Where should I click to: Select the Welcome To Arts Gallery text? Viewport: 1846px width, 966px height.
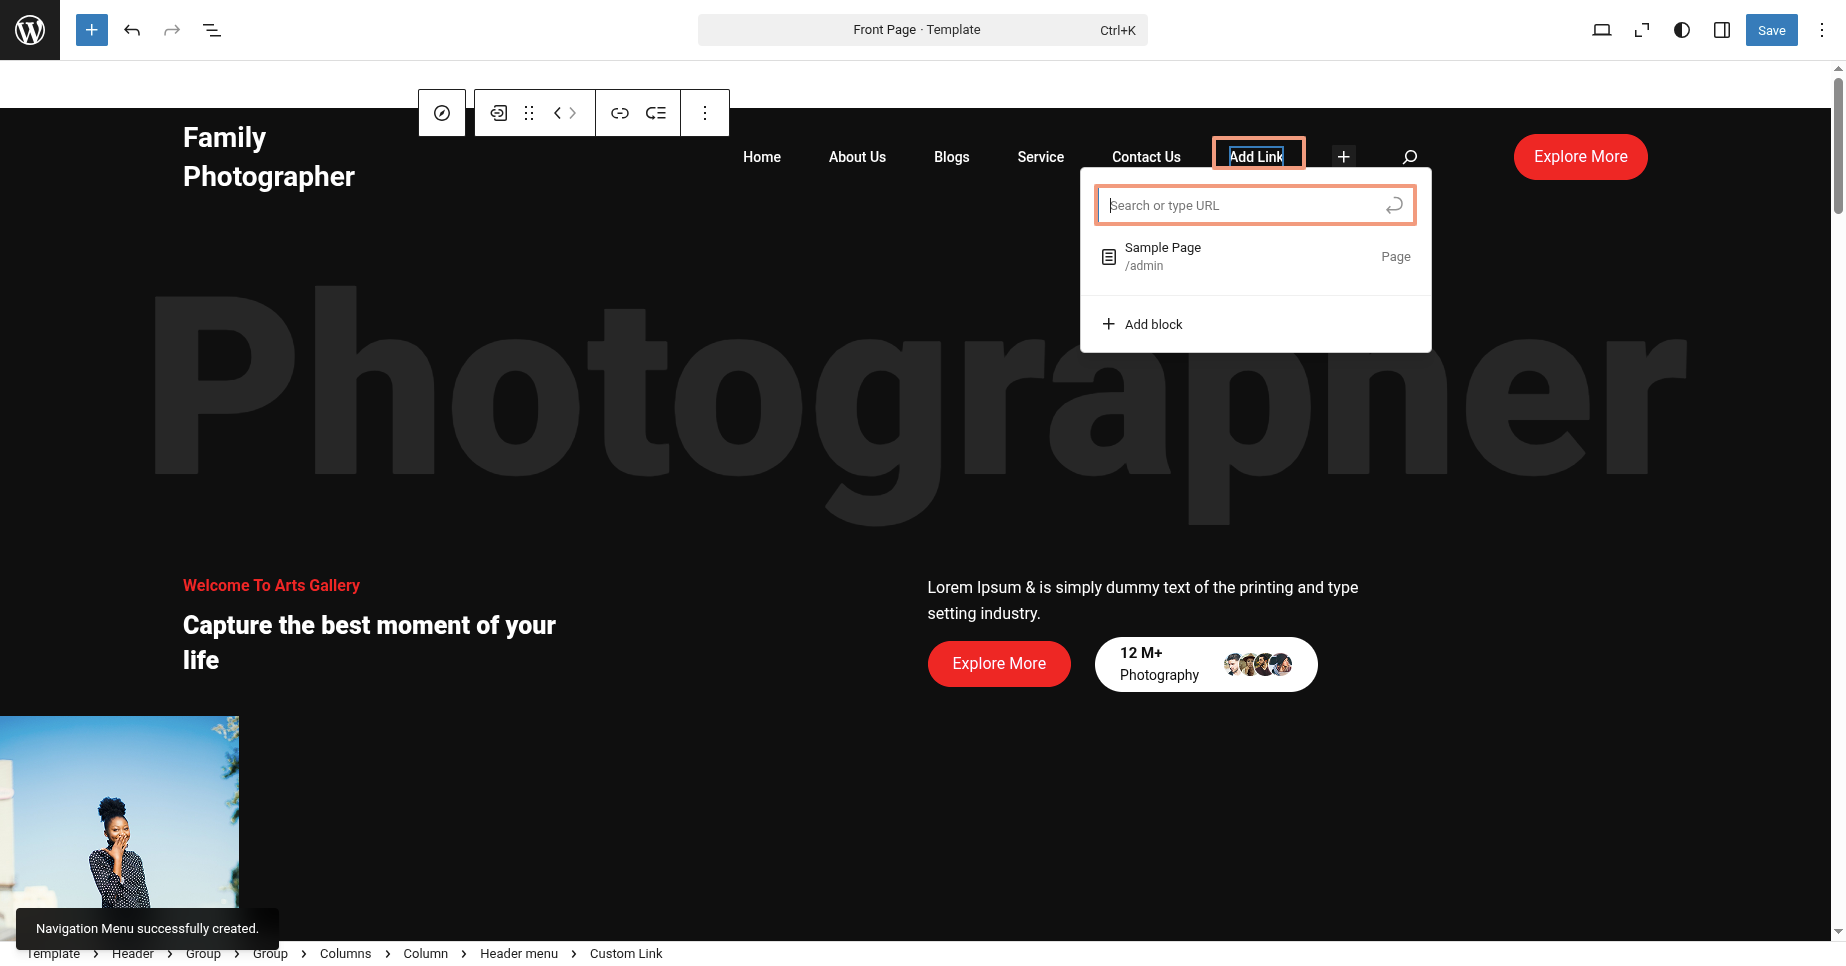271,585
